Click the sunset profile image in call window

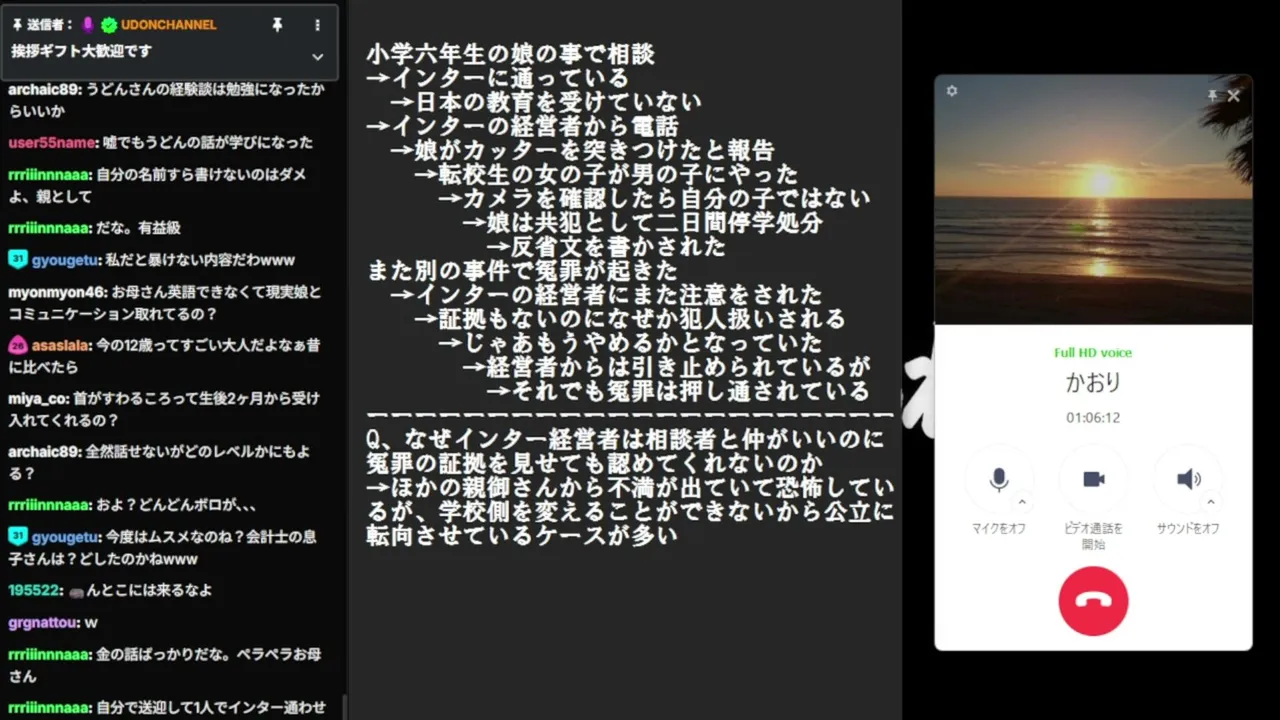[x=1093, y=200]
